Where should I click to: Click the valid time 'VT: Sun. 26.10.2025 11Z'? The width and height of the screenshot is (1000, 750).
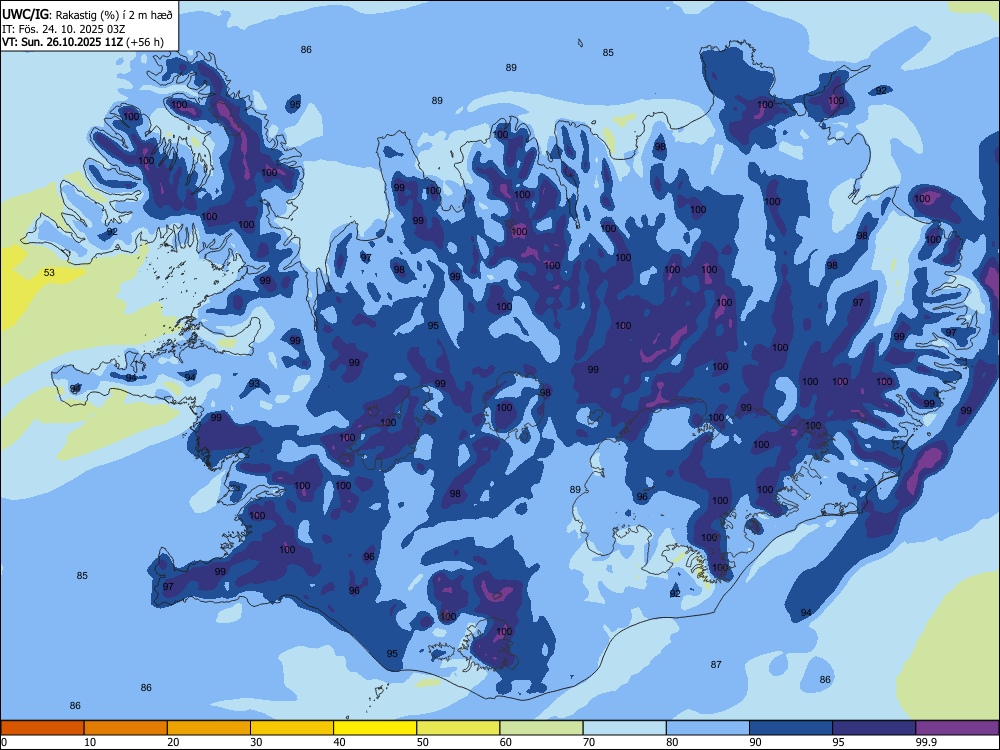(62, 42)
